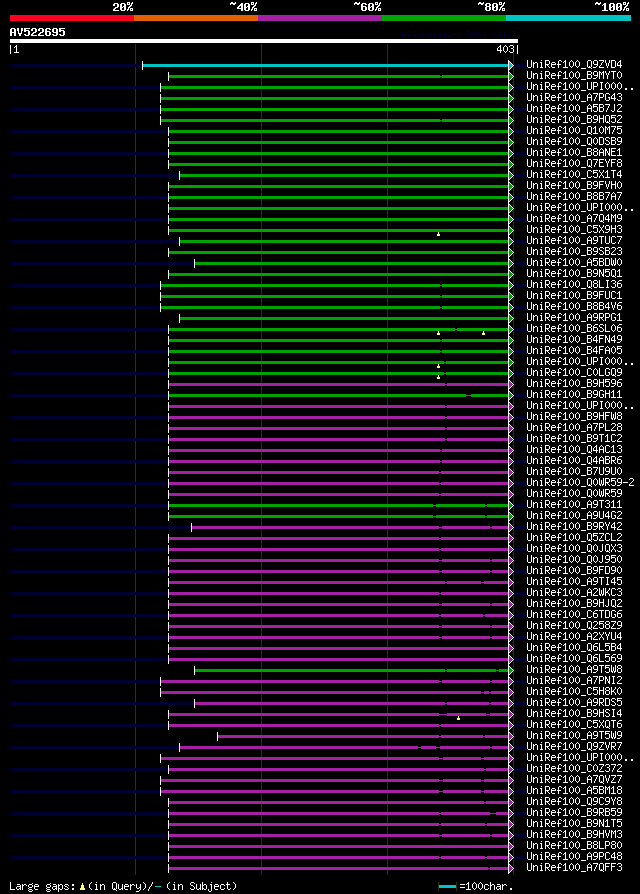Viewport: 640px width, 894px height.
Task: Select the UniRef100_B9FVH0 label
Action: tap(574, 186)
